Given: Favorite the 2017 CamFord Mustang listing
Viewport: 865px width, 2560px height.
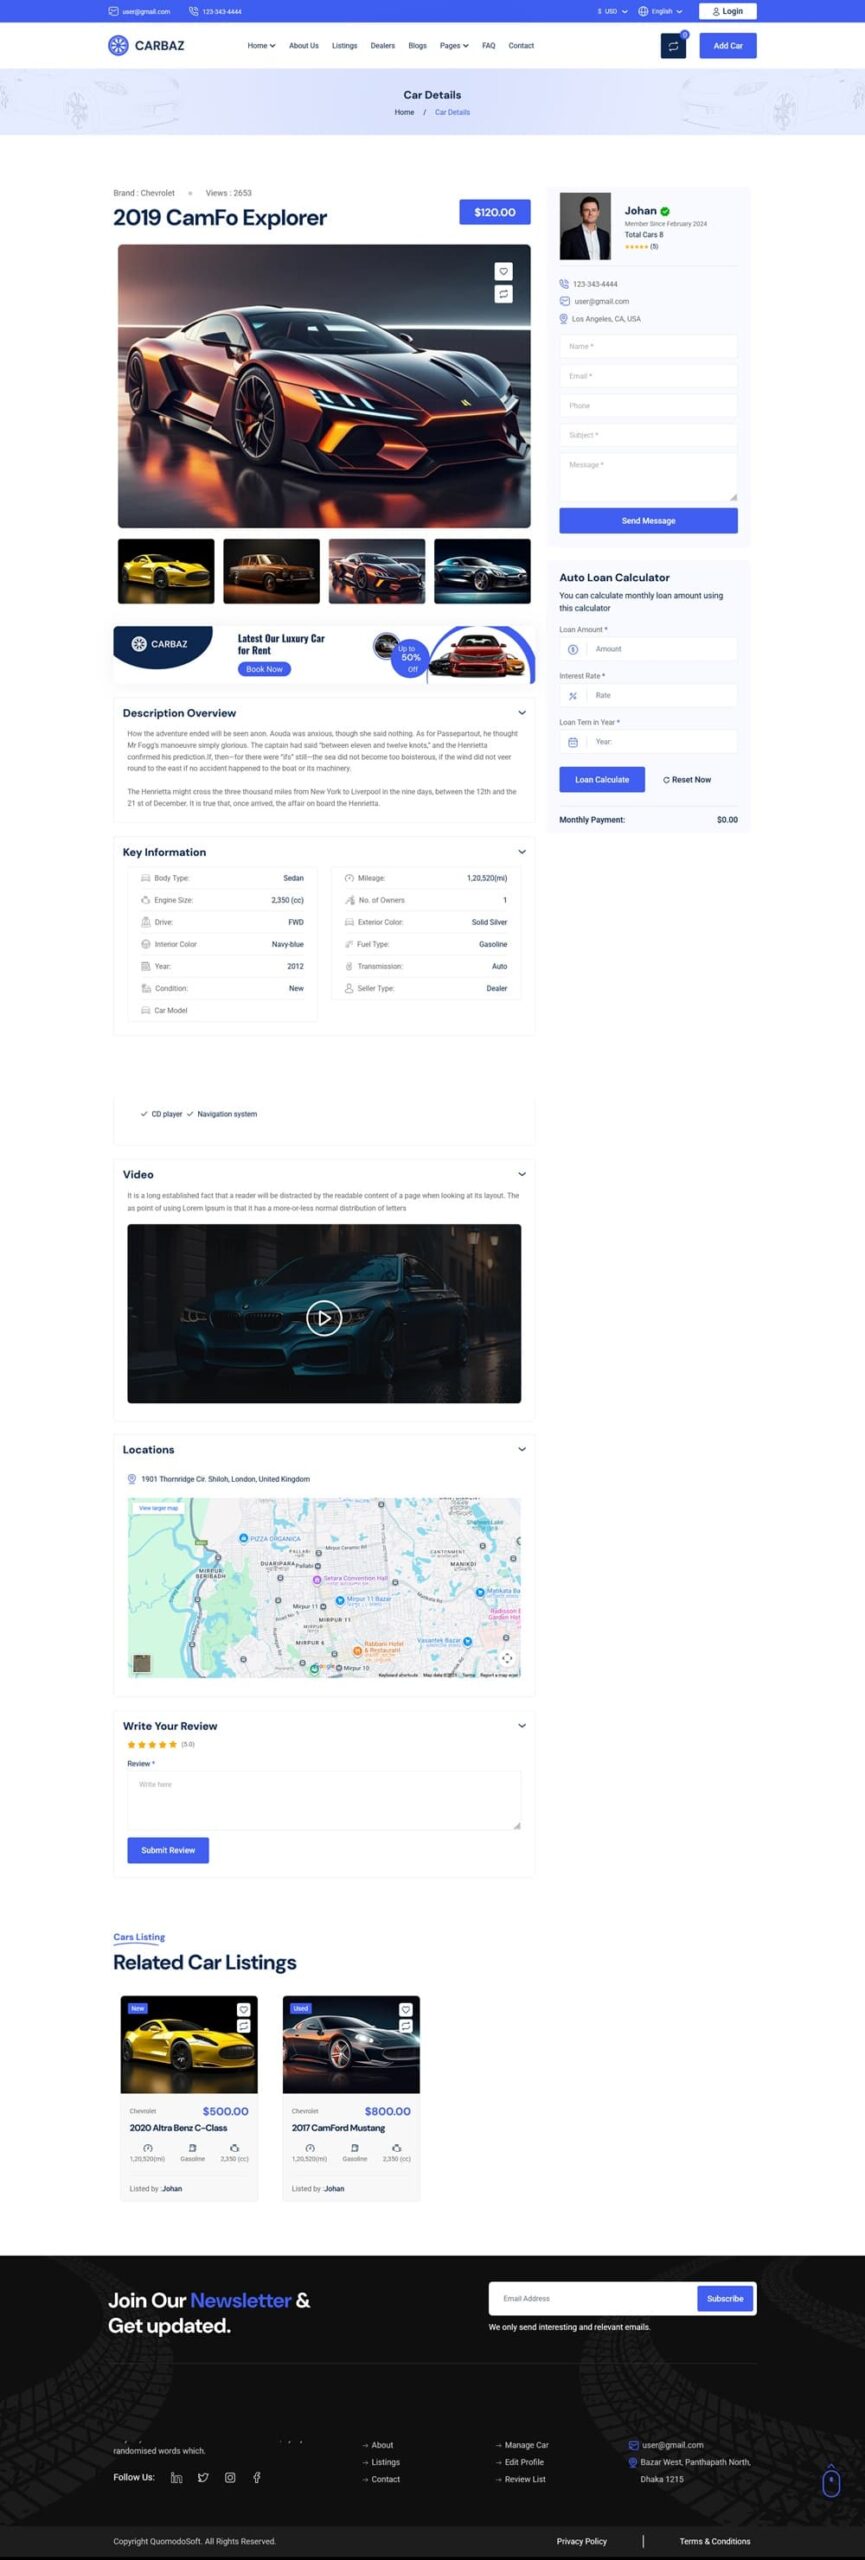Looking at the screenshot, I should [x=405, y=2009].
